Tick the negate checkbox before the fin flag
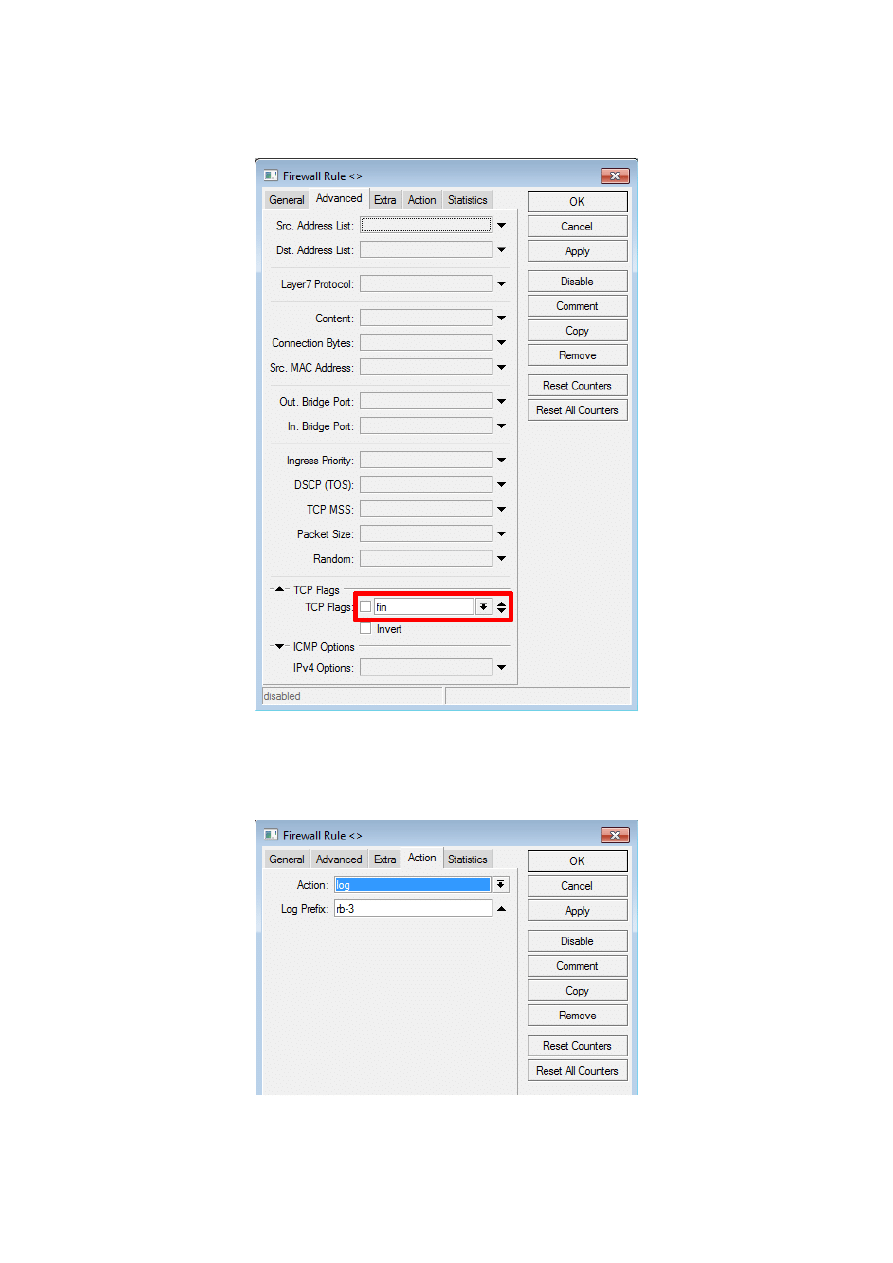This screenshot has width=893, height=1263. (366, 607)
